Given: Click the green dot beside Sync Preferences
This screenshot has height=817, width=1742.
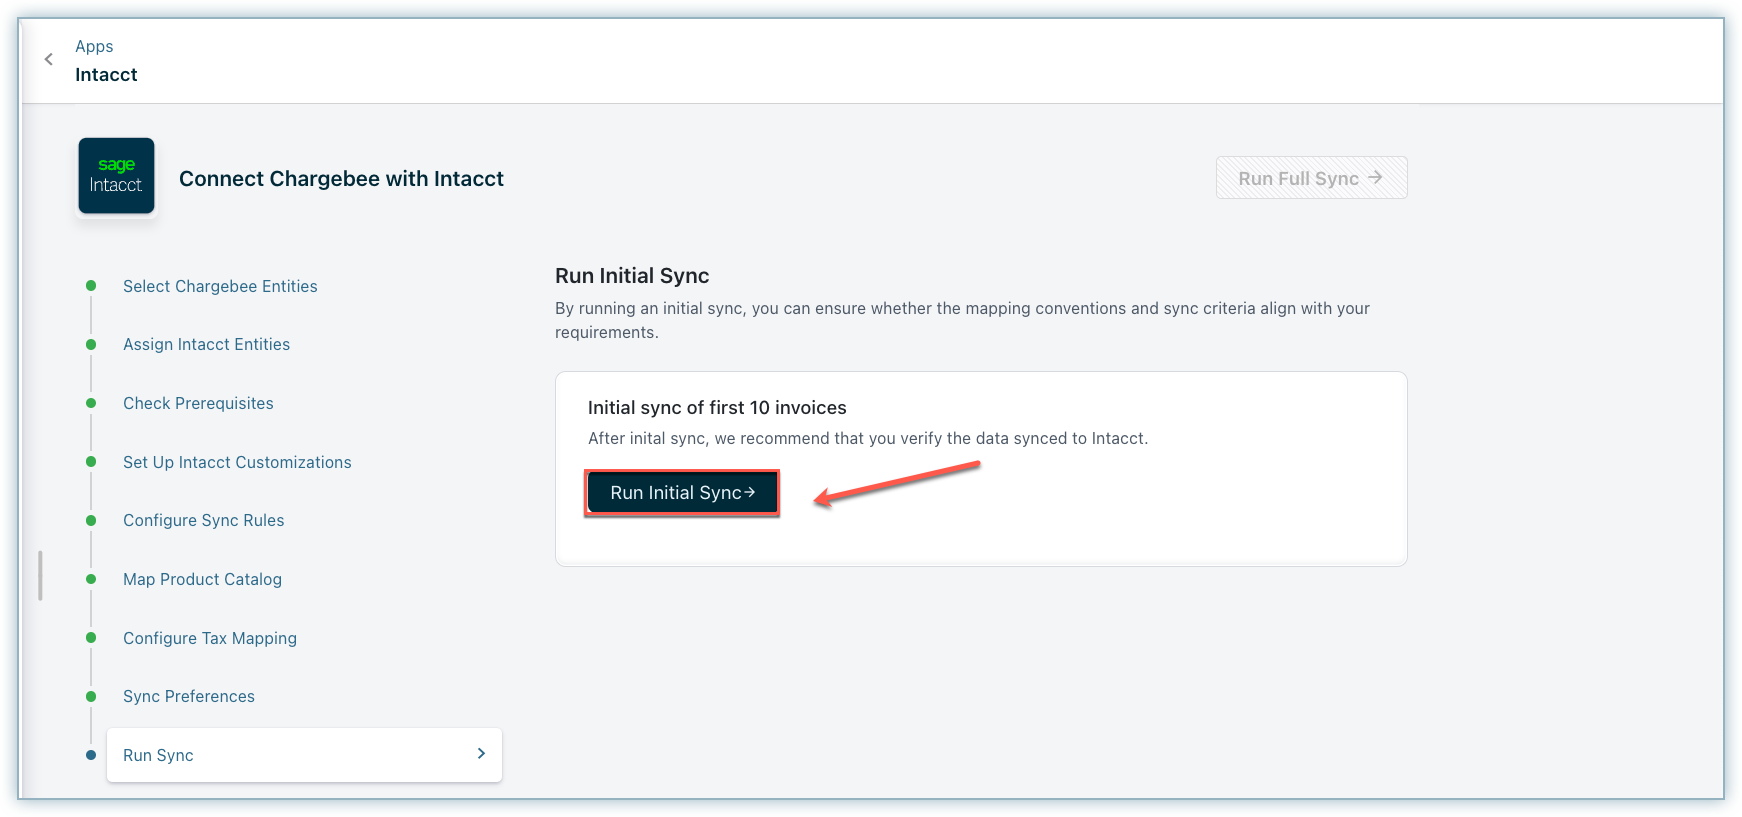Looking at the screenshot, I should [91, 696].
